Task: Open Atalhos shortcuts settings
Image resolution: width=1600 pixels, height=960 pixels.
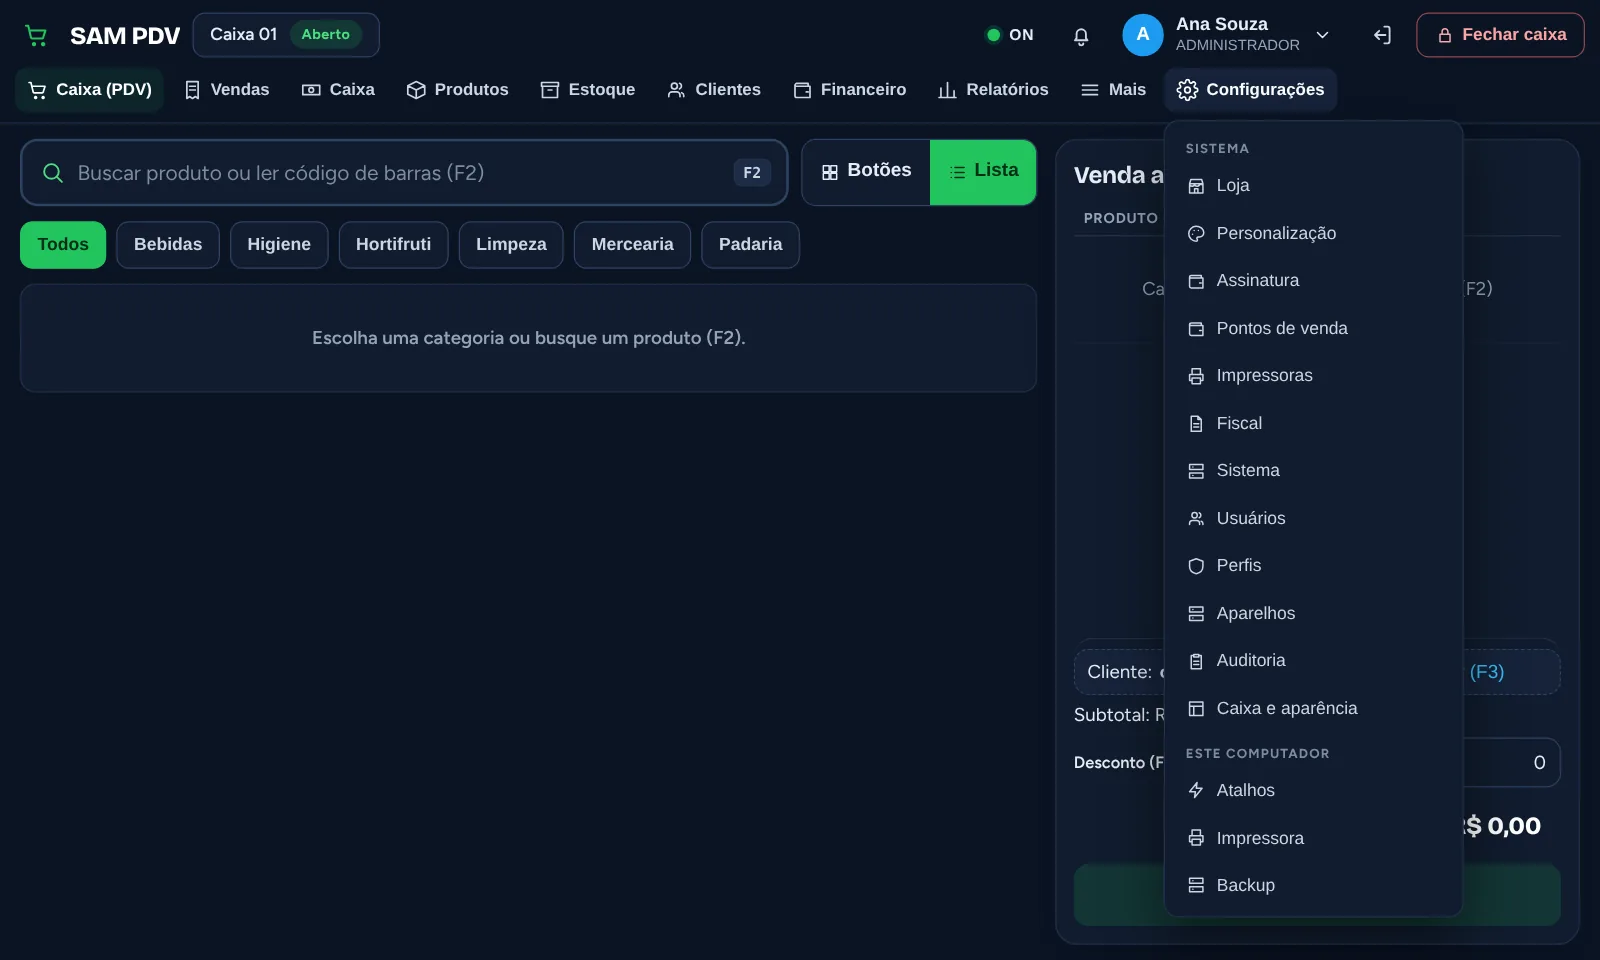Action: point(1313,791)
